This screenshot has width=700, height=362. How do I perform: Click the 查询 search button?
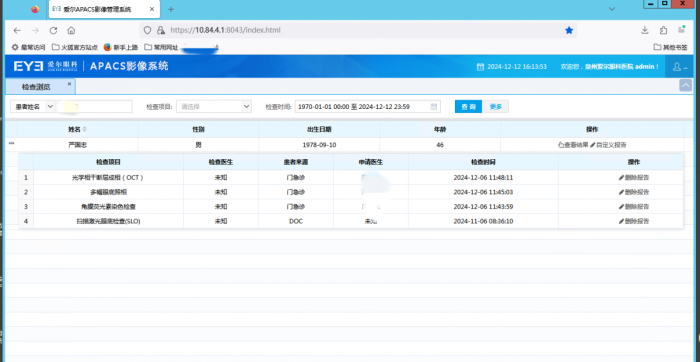click(x=468, y=107)
